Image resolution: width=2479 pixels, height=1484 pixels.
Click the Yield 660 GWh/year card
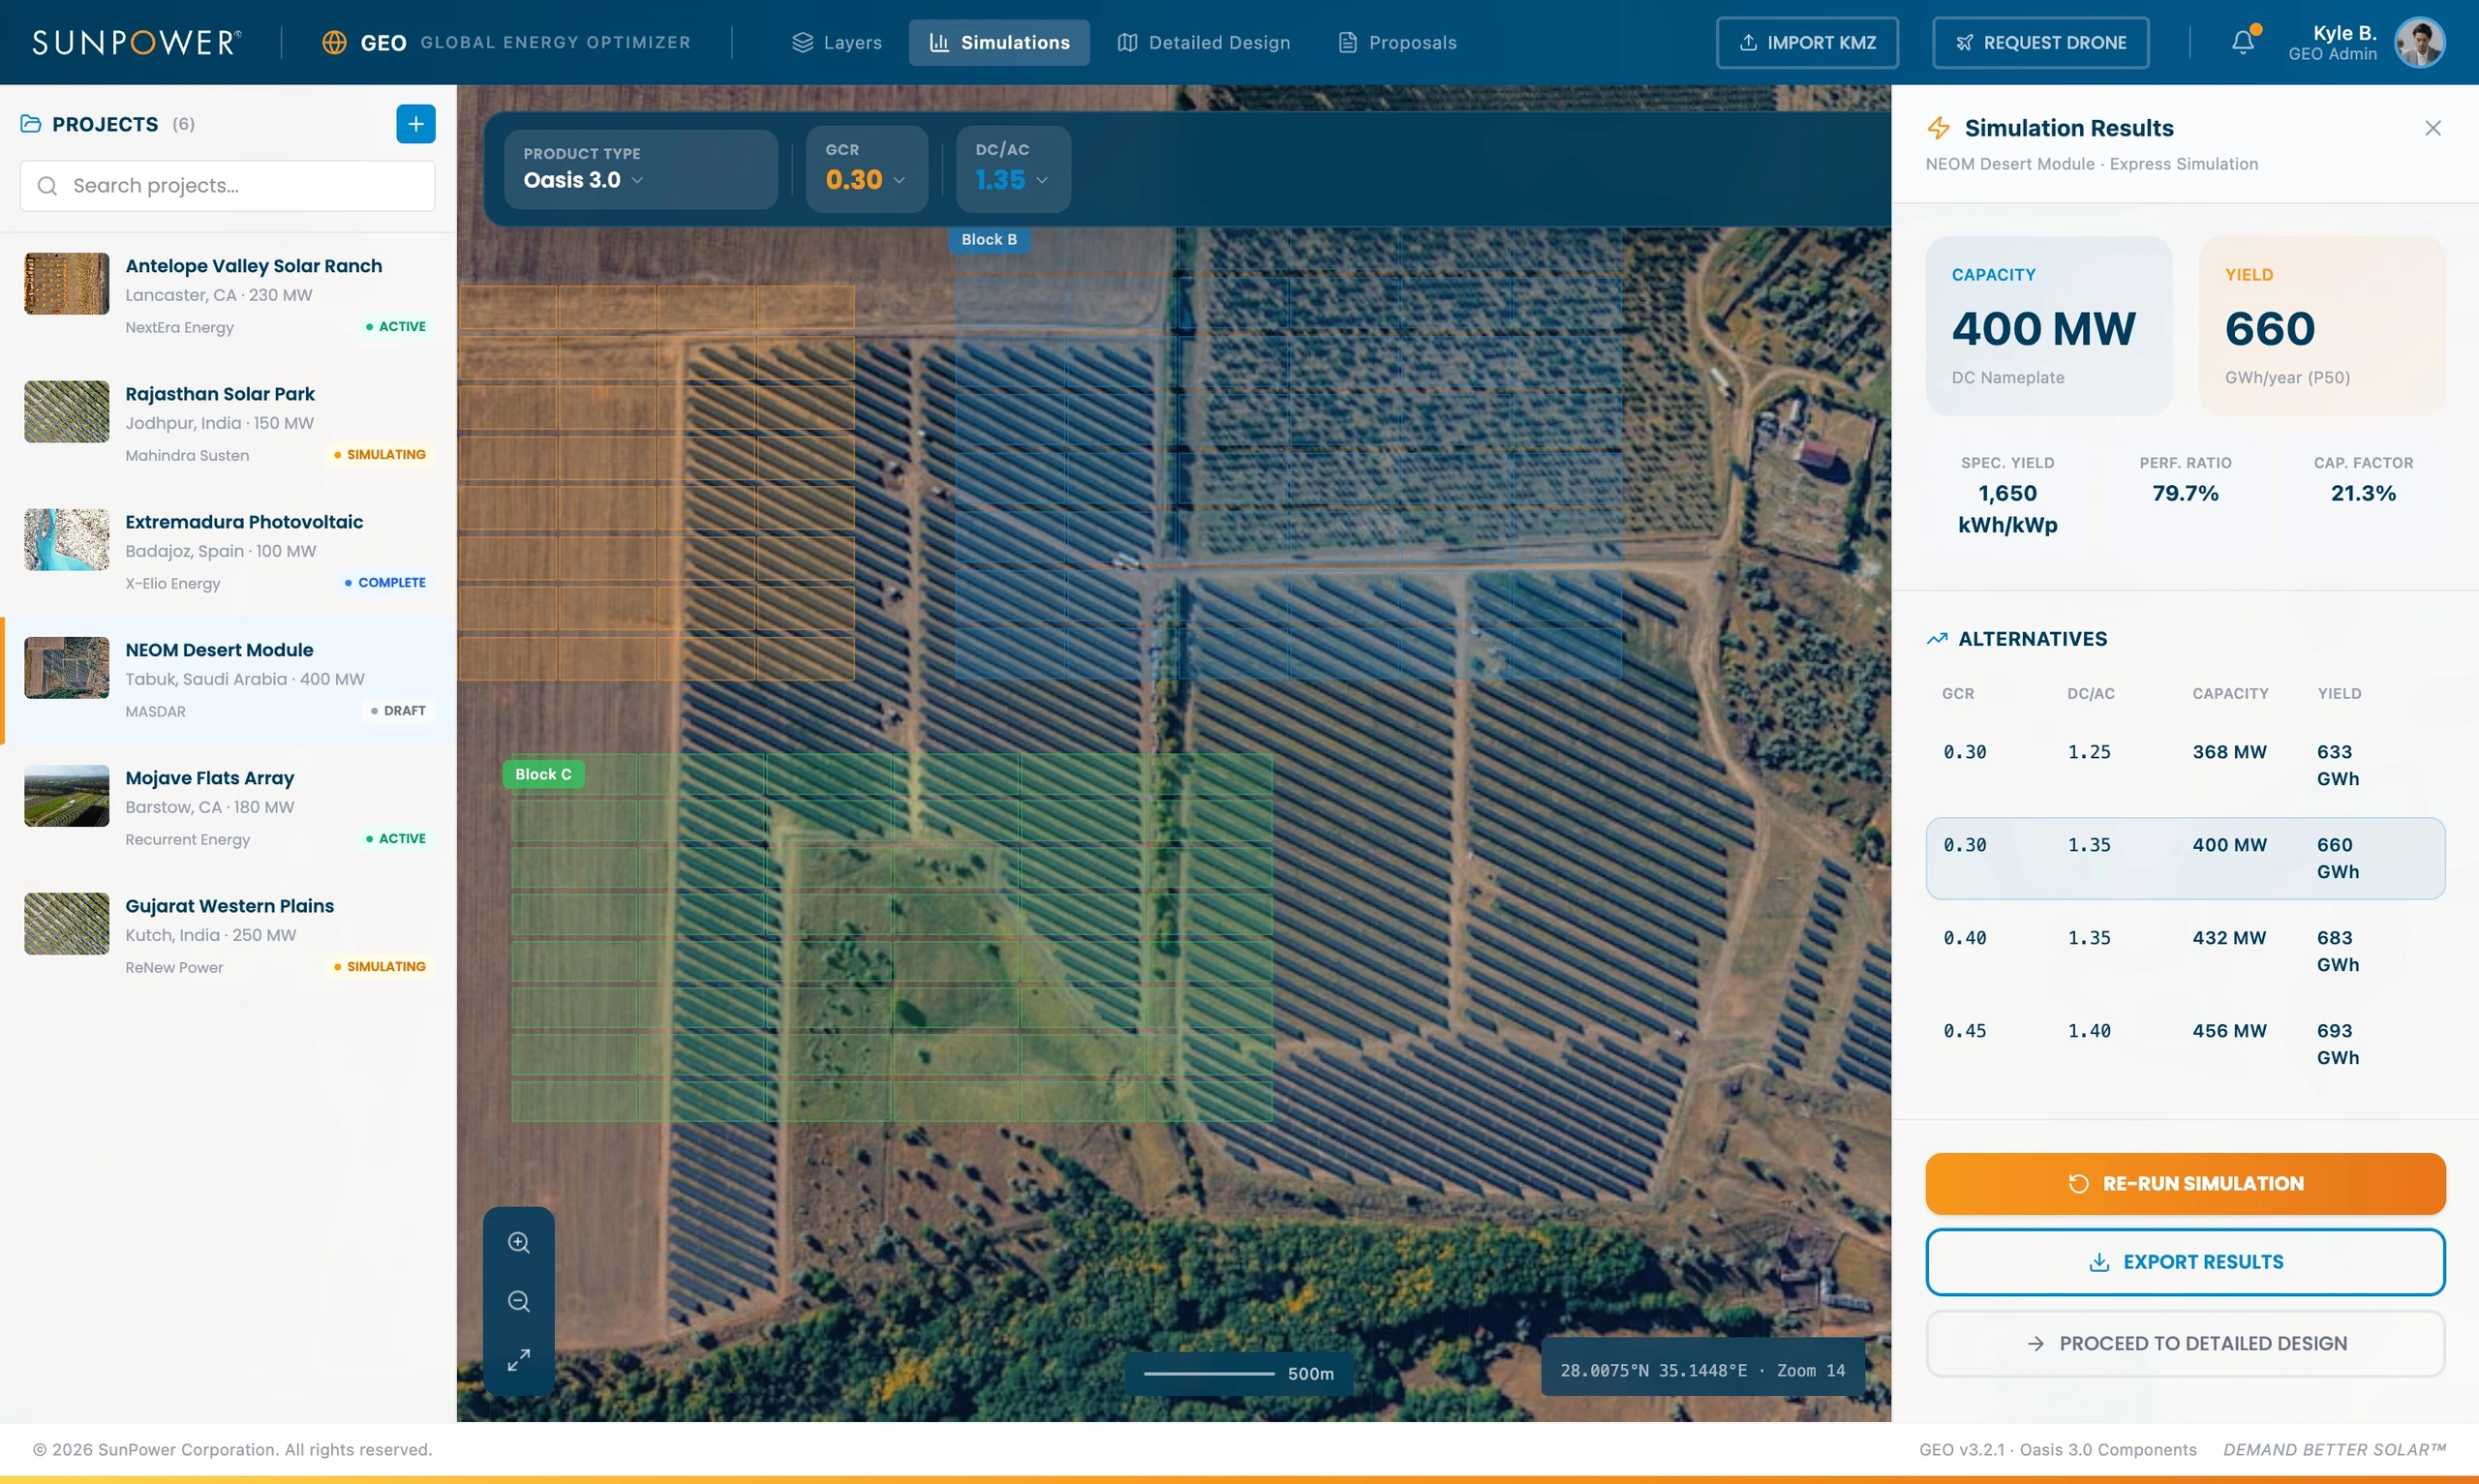point(2322,326)
